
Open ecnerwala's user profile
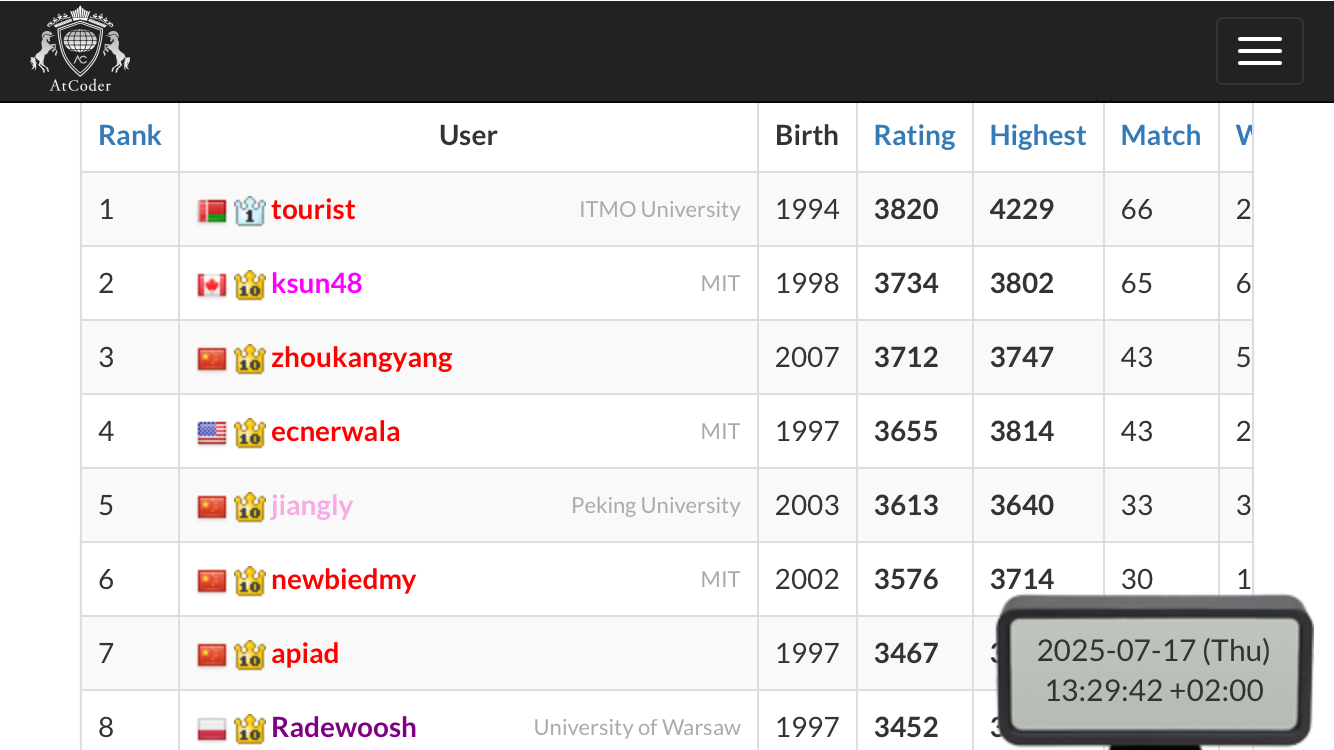[x=335, y=432]
